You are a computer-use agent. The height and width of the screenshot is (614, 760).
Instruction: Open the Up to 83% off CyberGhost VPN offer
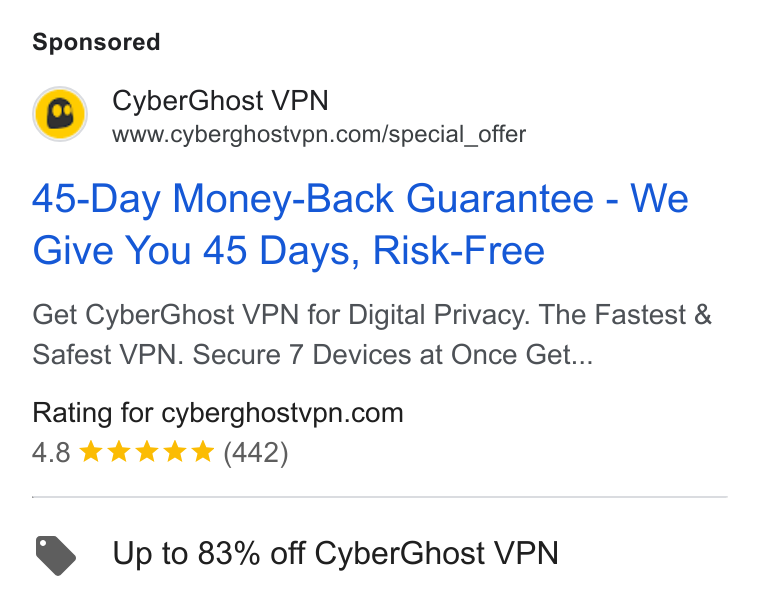tap(335, 553)
